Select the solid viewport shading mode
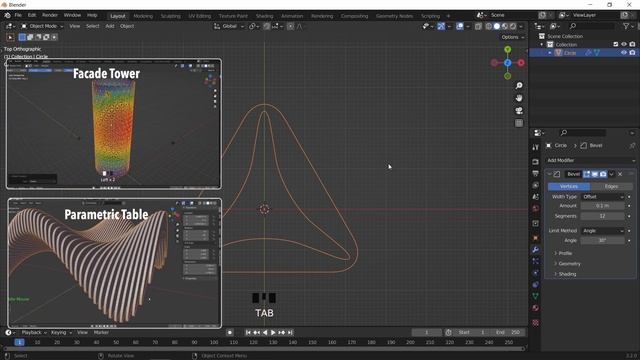The image size is (640, 360). point(497,26)
